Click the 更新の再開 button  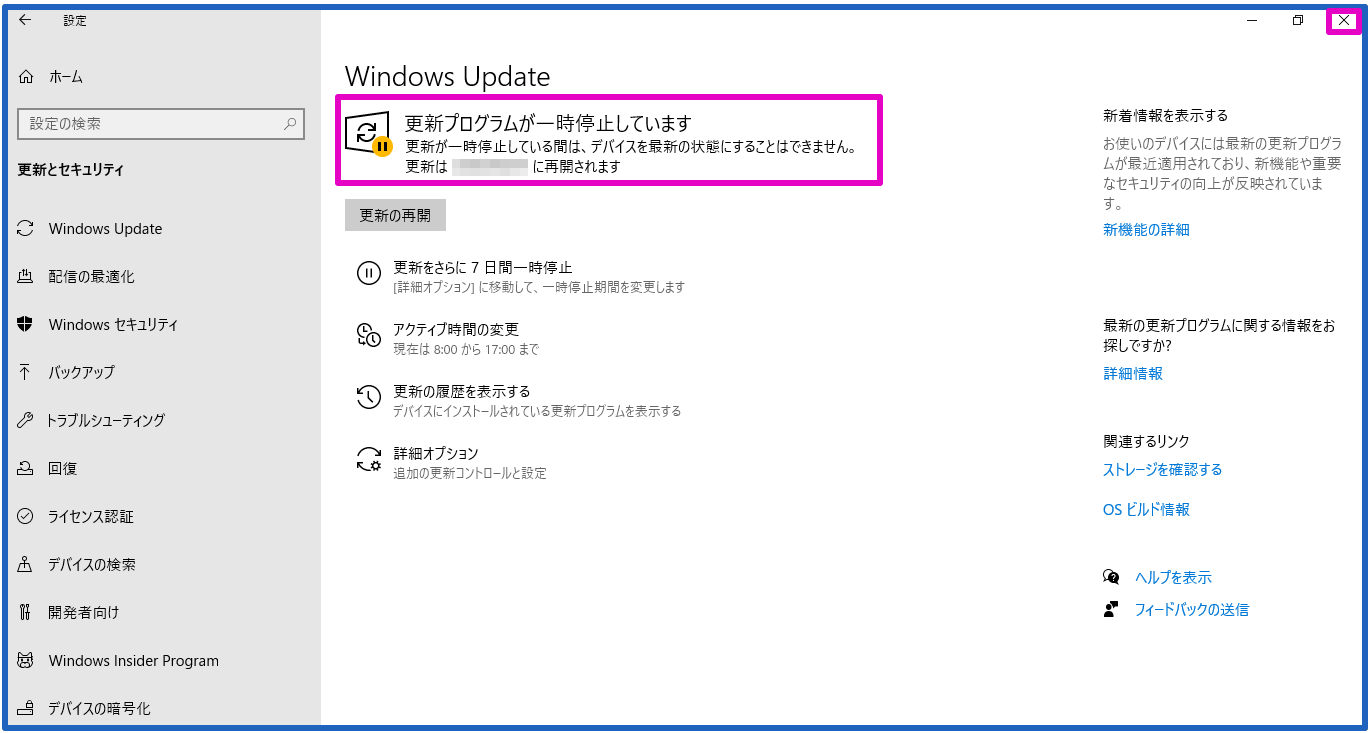click(x=395, y=215)
